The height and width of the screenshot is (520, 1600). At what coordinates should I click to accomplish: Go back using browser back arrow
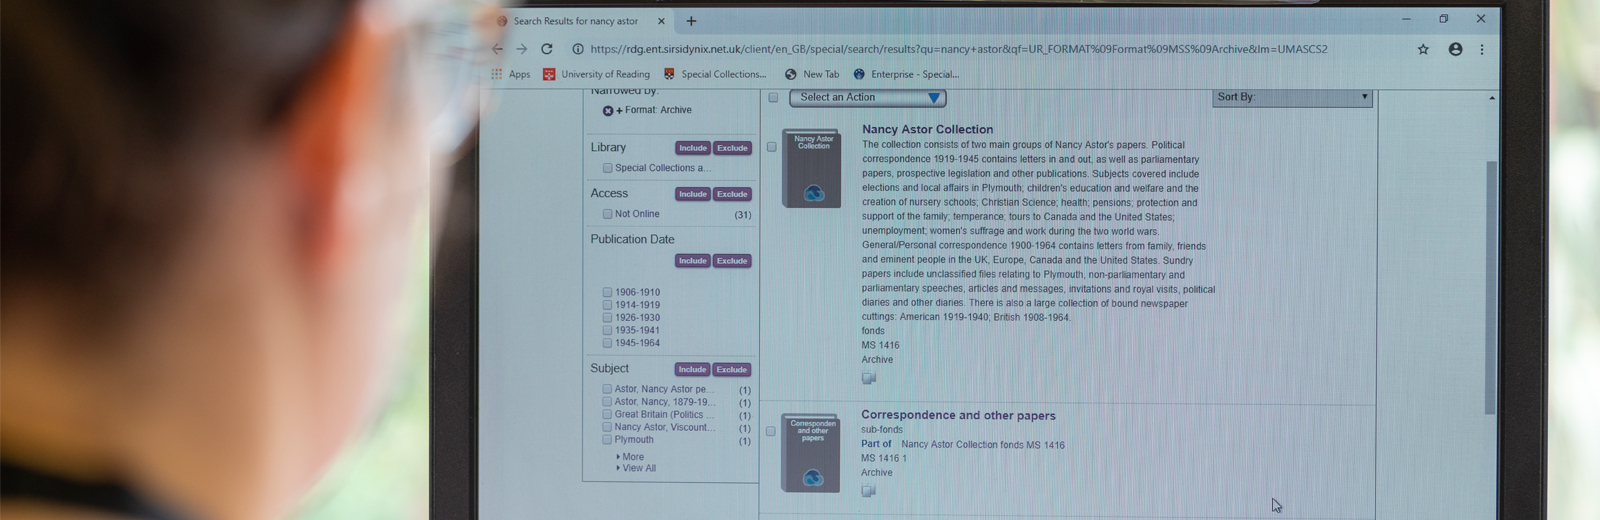pyautogui.click(x=497, y=49)
